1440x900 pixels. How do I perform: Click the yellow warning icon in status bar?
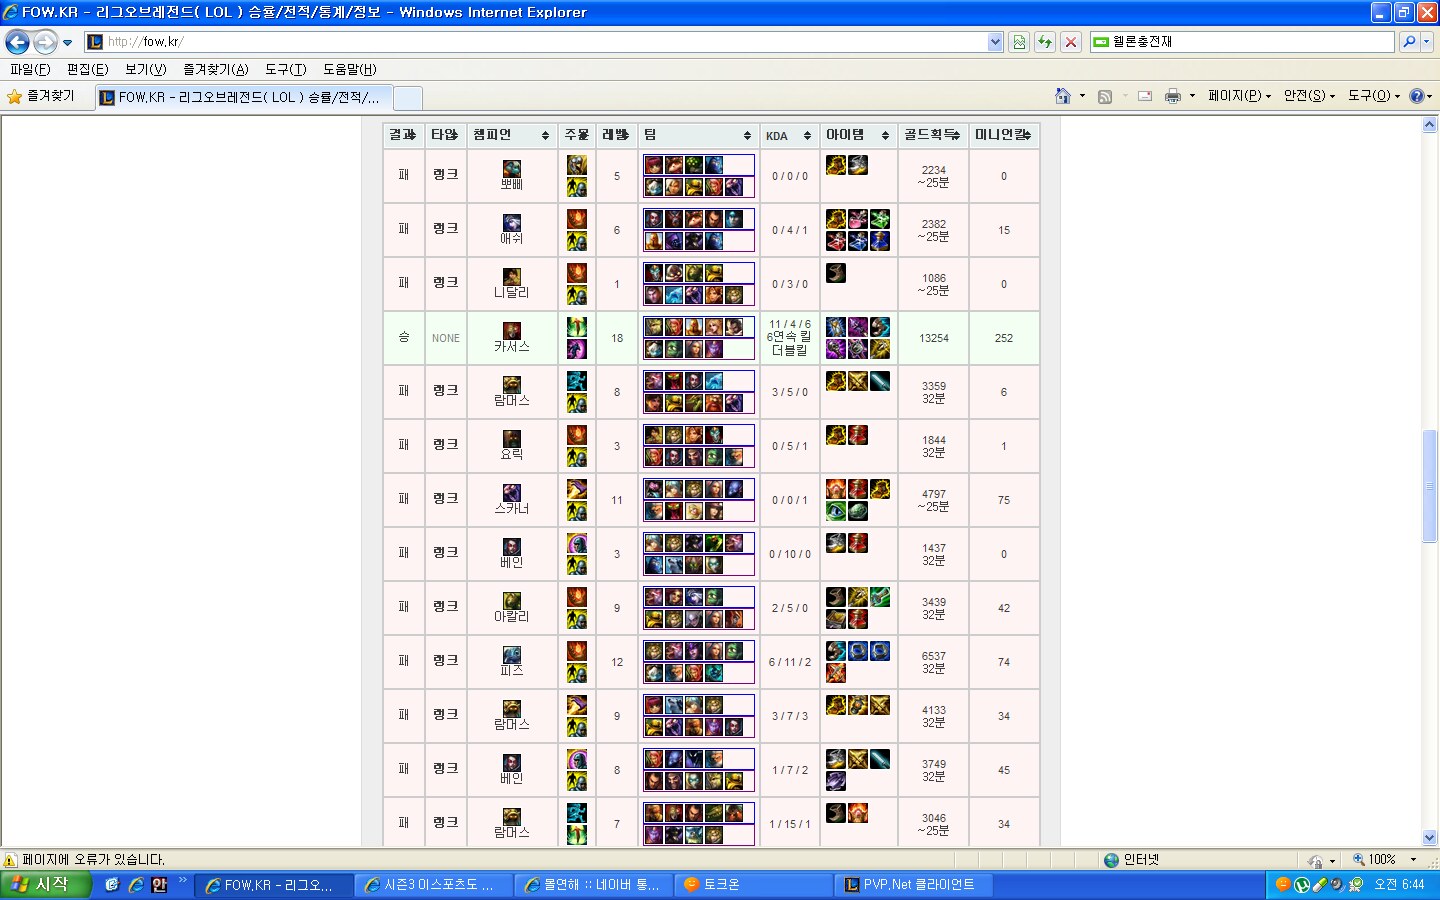(10, 860)
